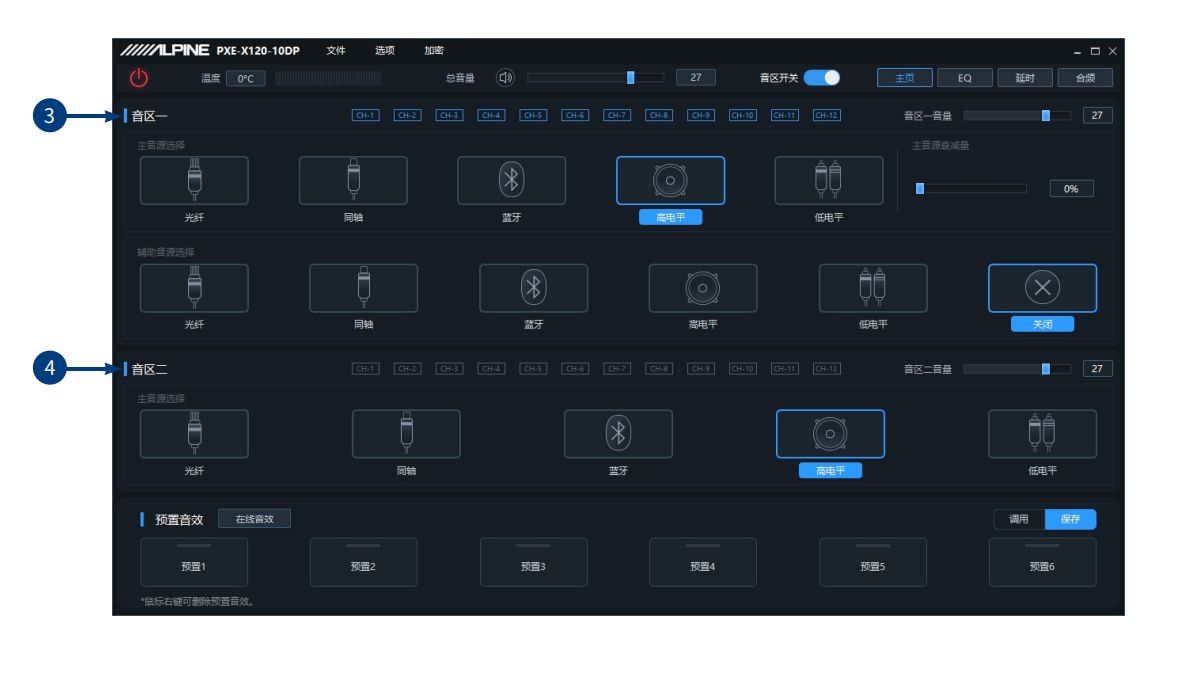Screen dimensions: 1200x691
Task: Select coaxial as Zone 1 auxiliary source
Action: tap(364, 288)
